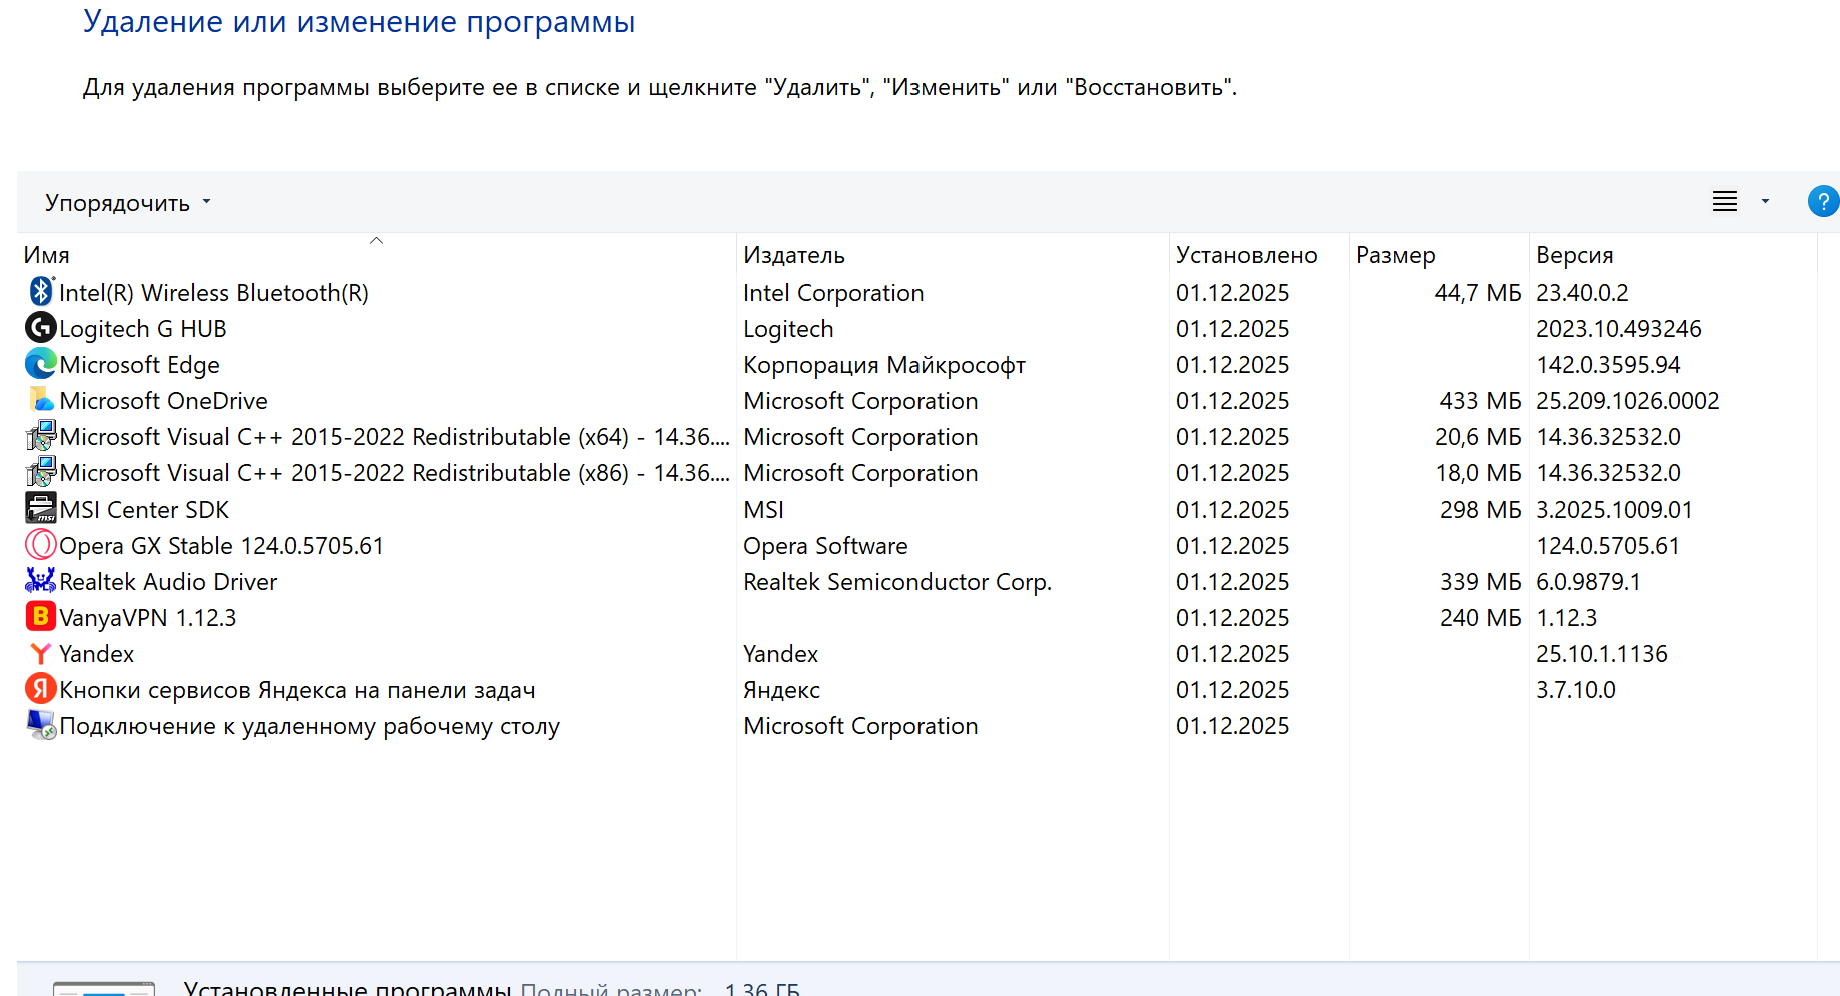This screenshot has width=1840, height=996.
Task: Click the 18,0 МБ size cell
Action: click(x=1478, y=473)
